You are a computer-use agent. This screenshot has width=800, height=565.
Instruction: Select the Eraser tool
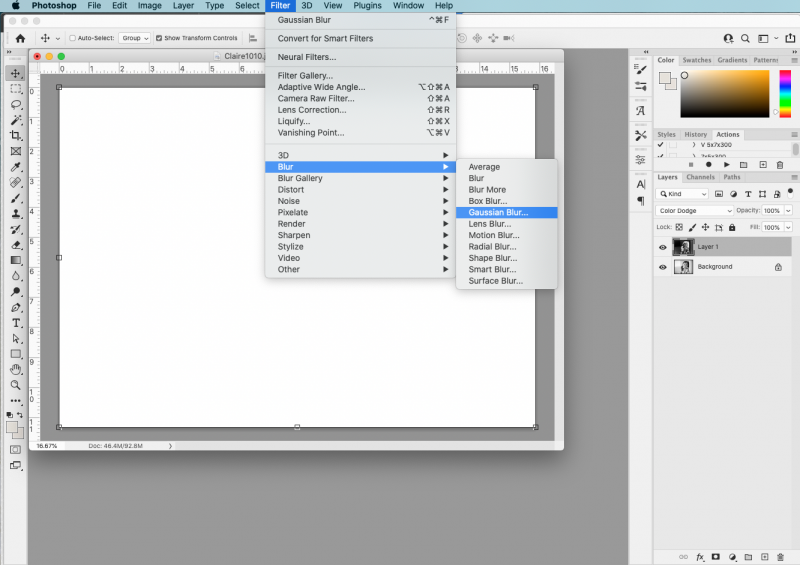(15, 245)
